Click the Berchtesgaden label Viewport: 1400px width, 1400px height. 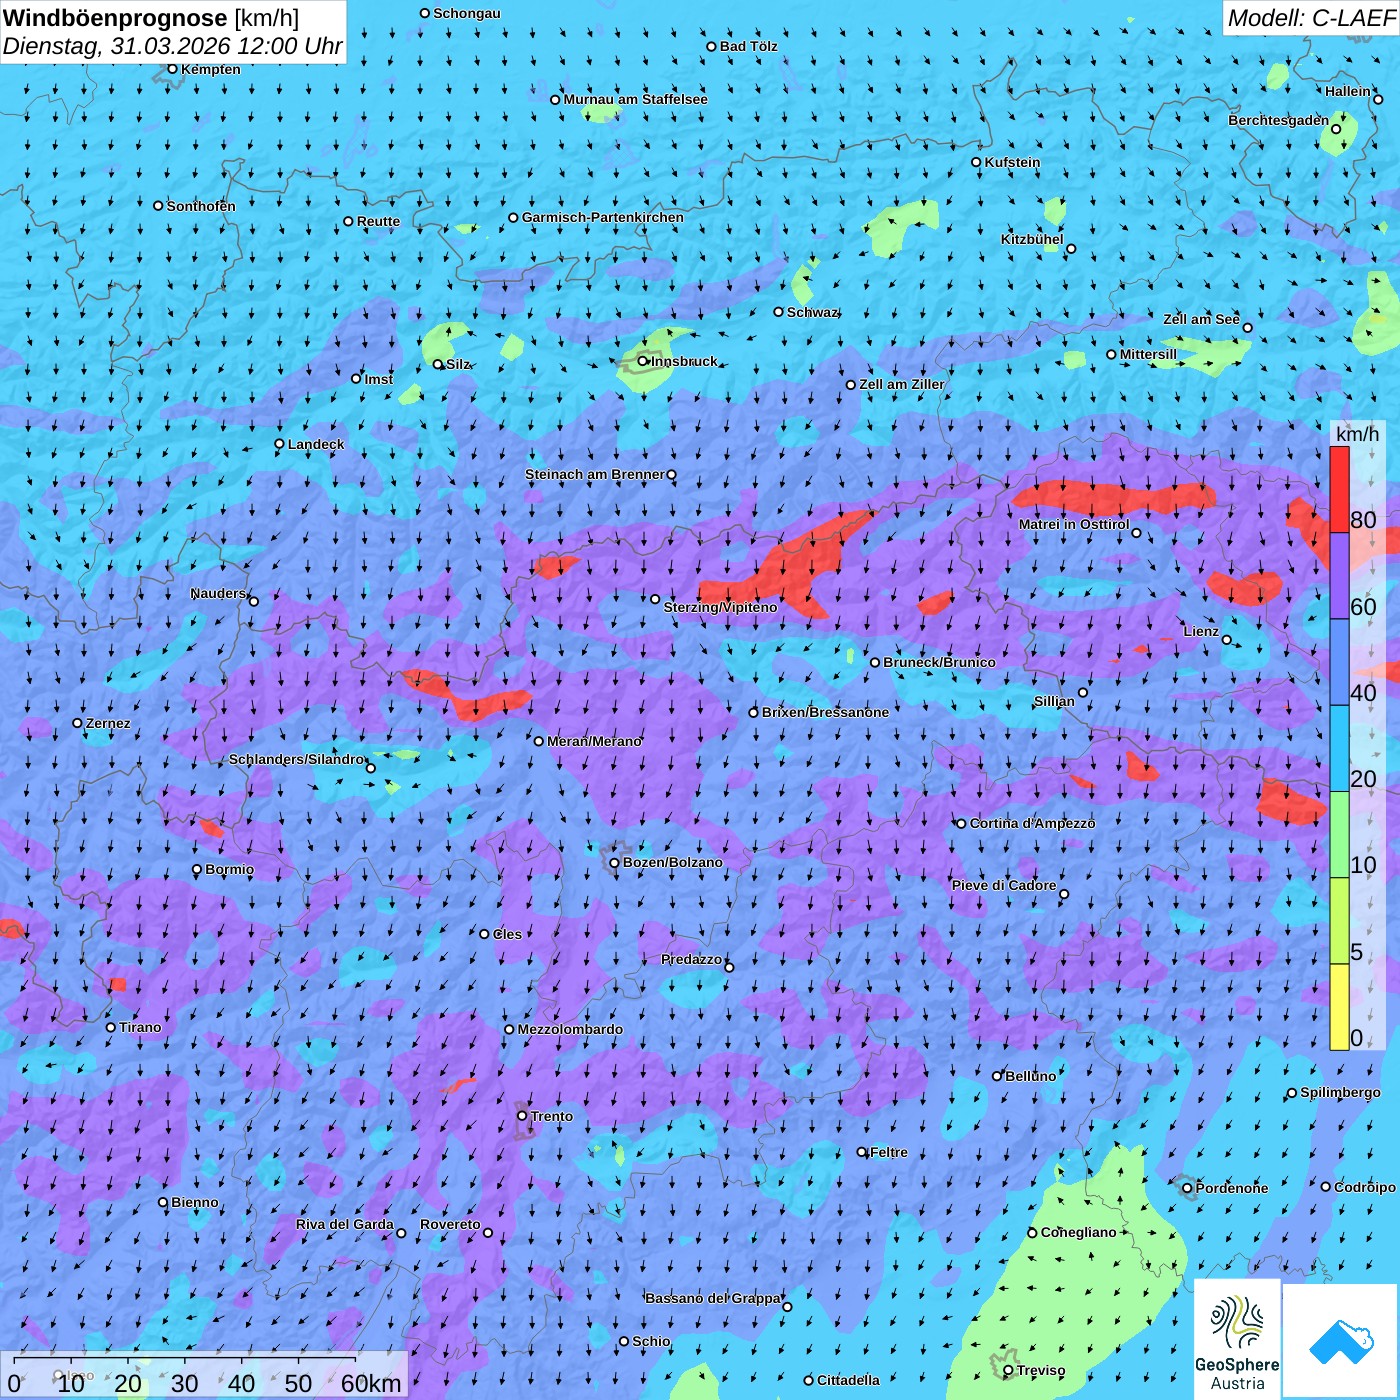click(1279, 120)
